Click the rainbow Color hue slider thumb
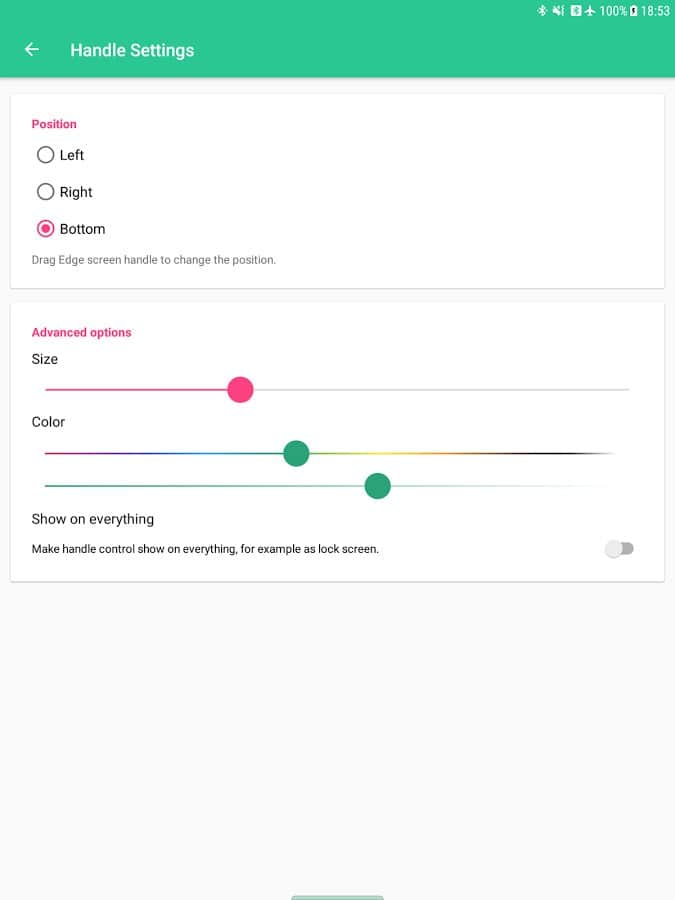Image resolution: width=675 pixels, height=900 pixels. (x=296, y=454)
